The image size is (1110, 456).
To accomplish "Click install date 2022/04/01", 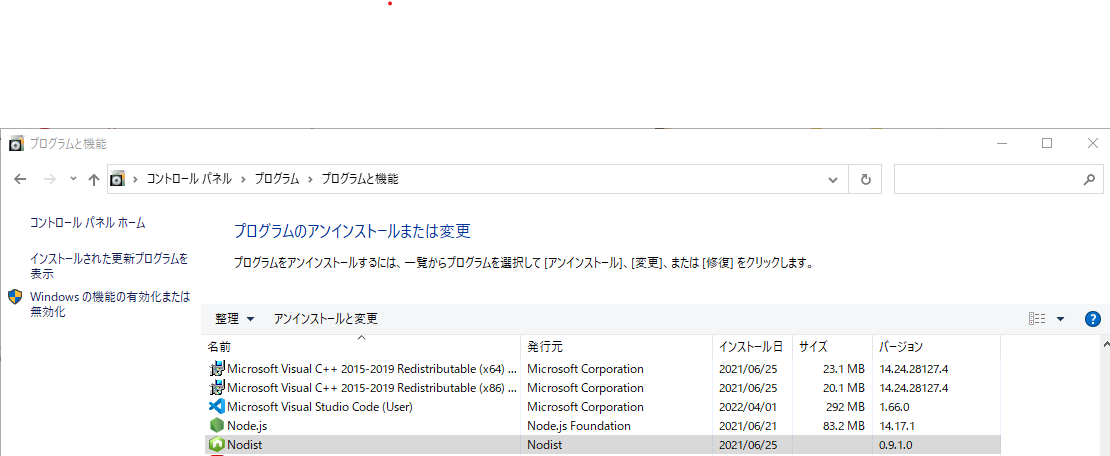I will (x=748, y=407).
